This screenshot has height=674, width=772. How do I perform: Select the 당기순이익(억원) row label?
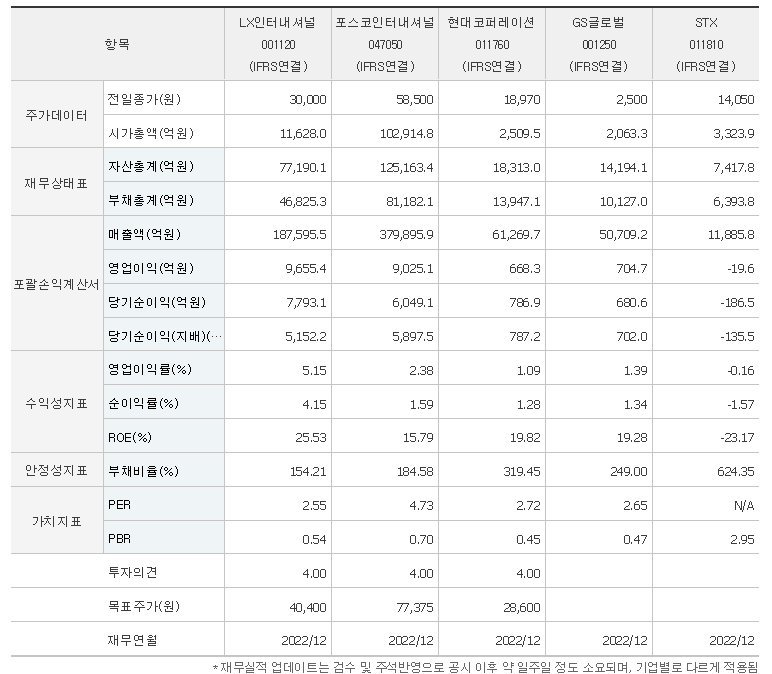pyautogui.click(x=157, y=302)
